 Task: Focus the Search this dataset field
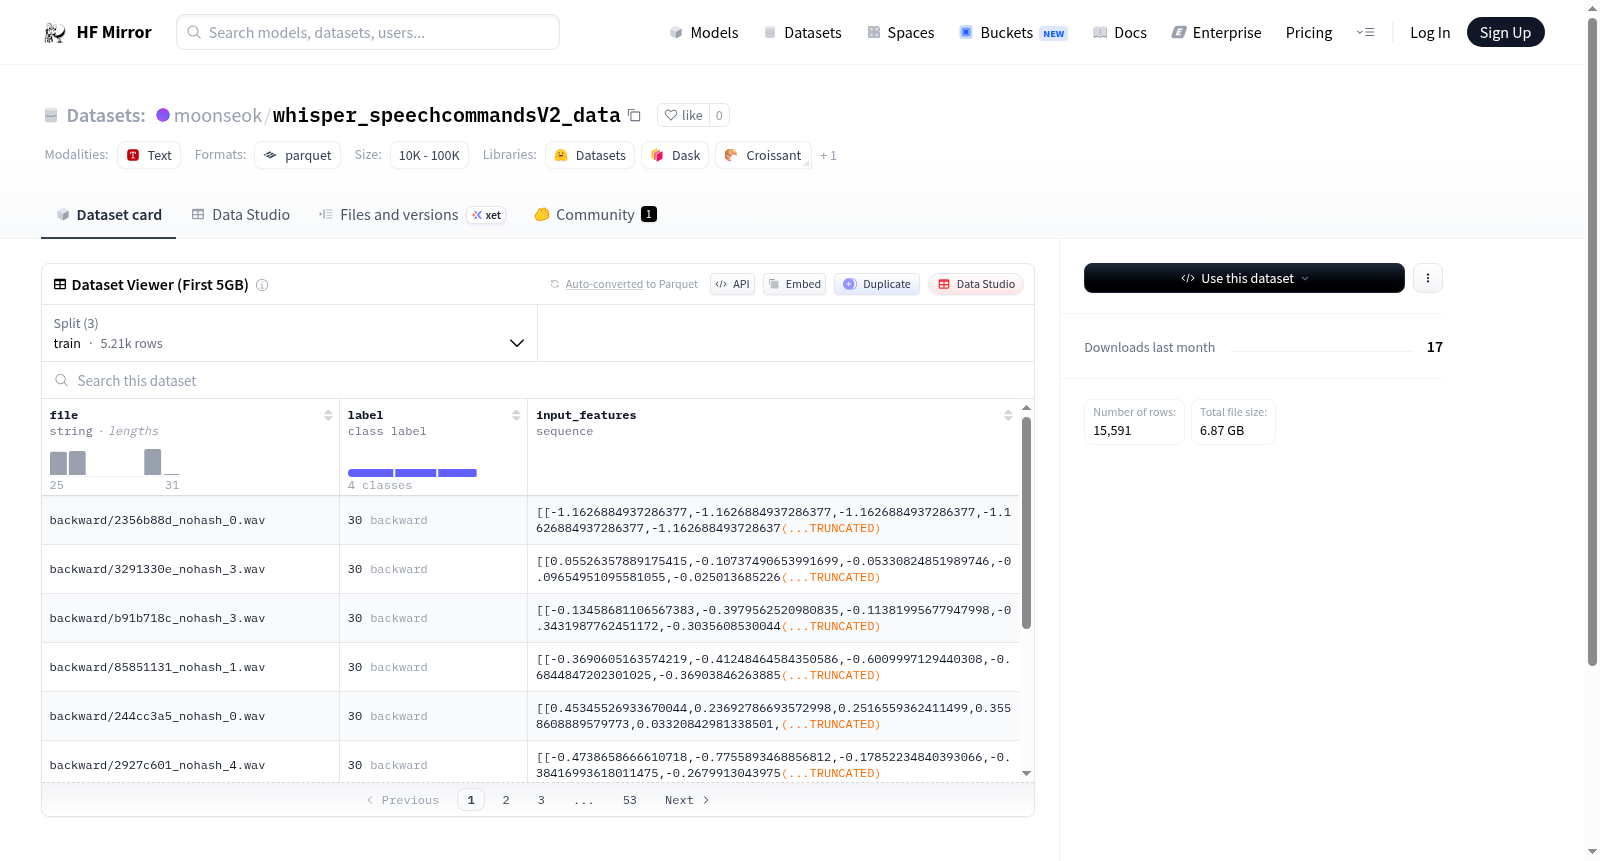tap(538, 381)
